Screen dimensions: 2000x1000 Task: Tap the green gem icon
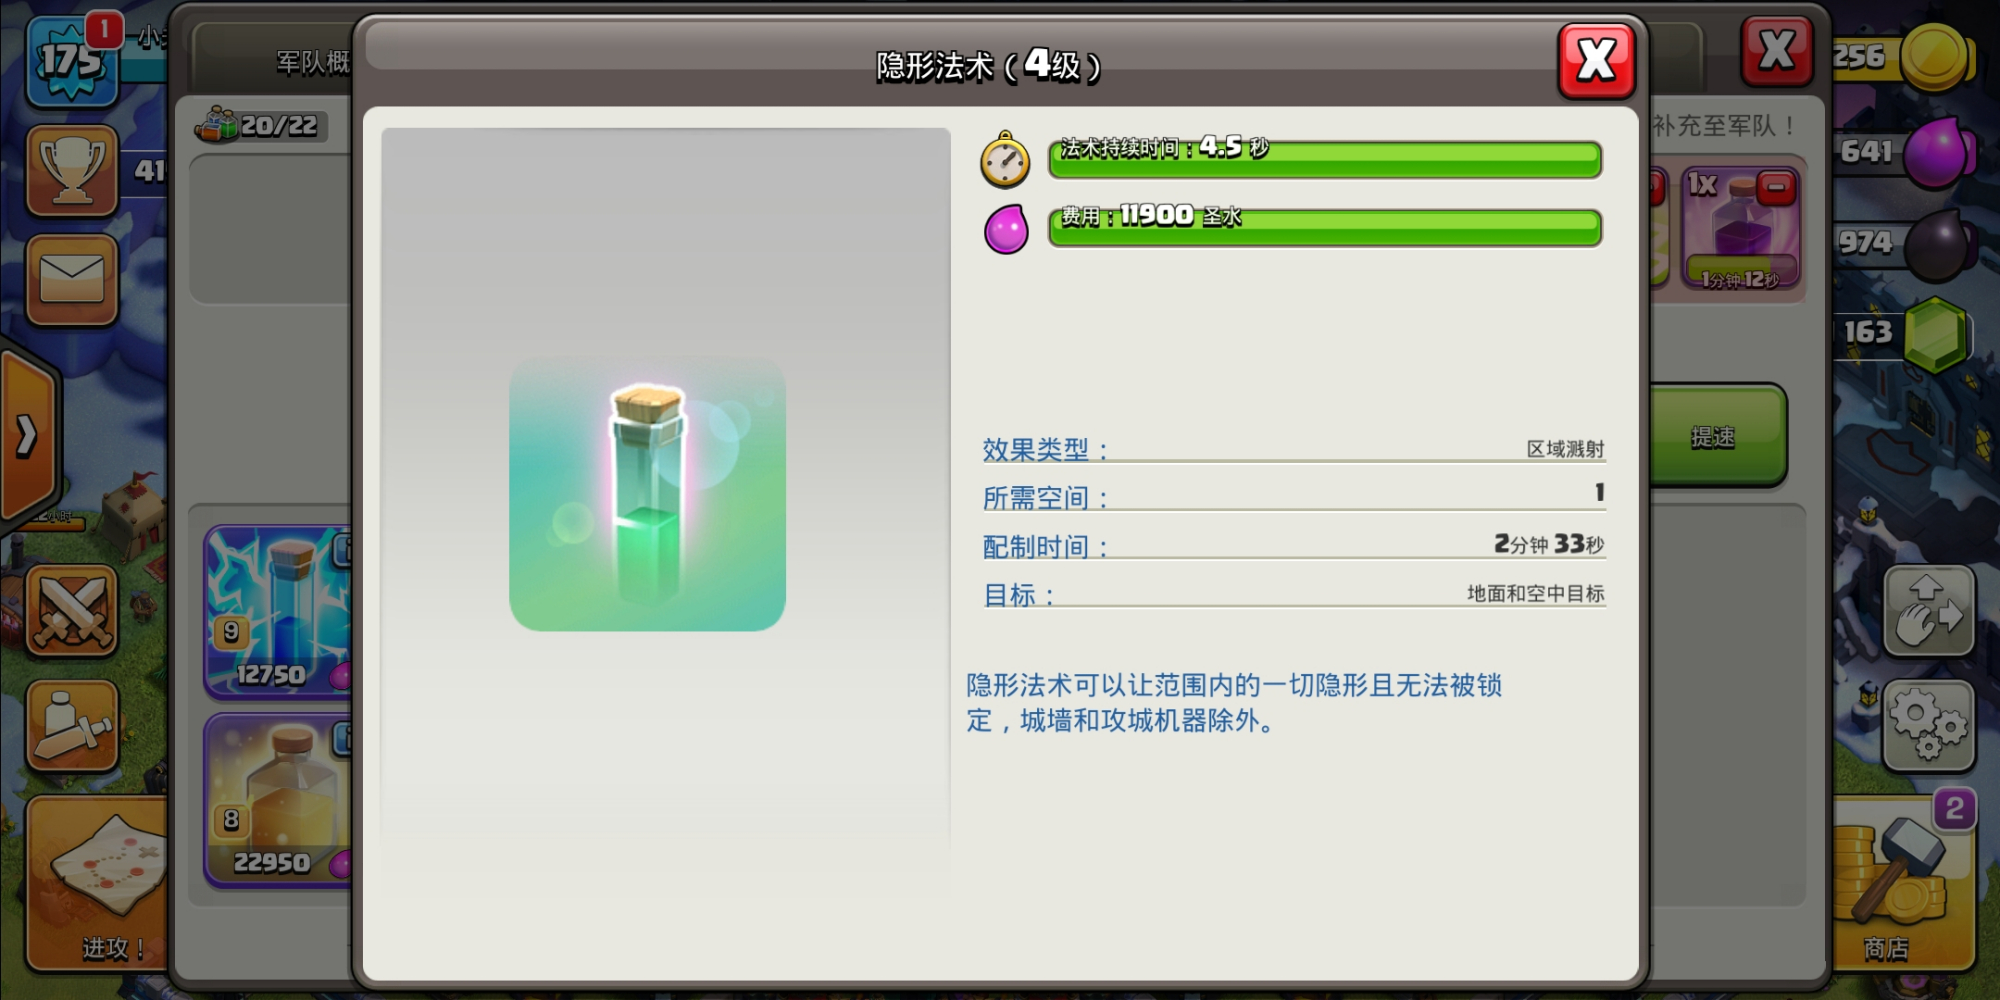[1936, 335]
